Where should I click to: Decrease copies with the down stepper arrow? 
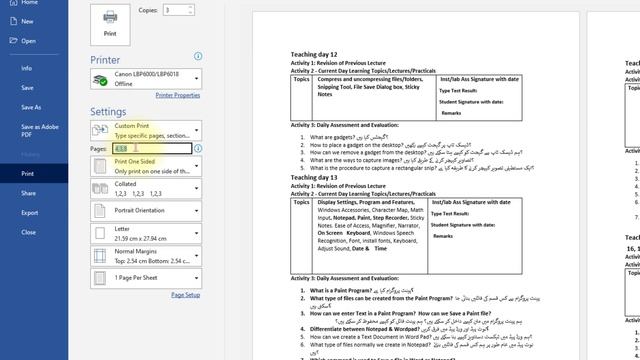191,13
